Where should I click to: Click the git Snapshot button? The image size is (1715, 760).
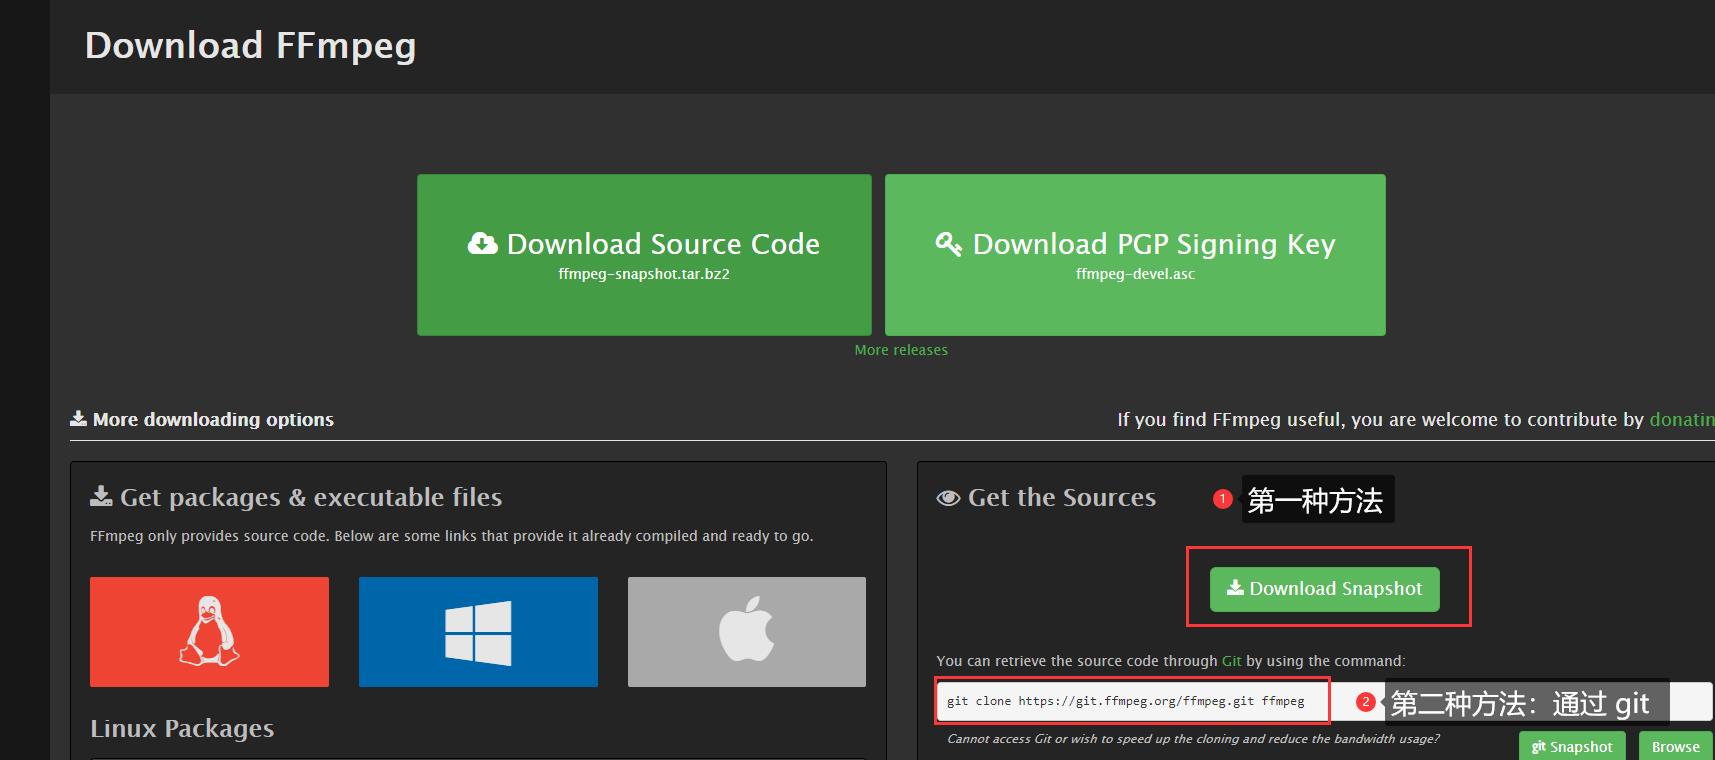1572,746
